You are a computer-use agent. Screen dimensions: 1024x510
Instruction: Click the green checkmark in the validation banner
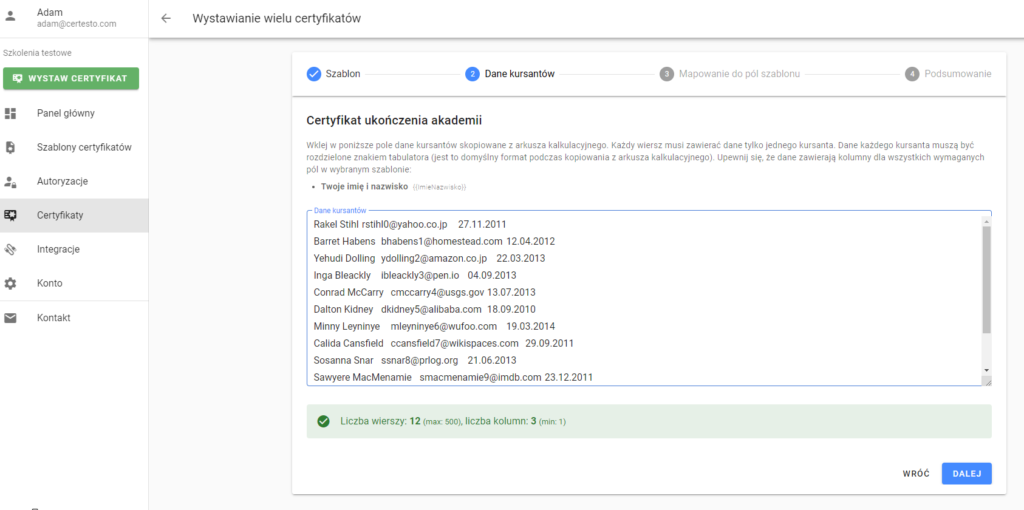point(323,421)
